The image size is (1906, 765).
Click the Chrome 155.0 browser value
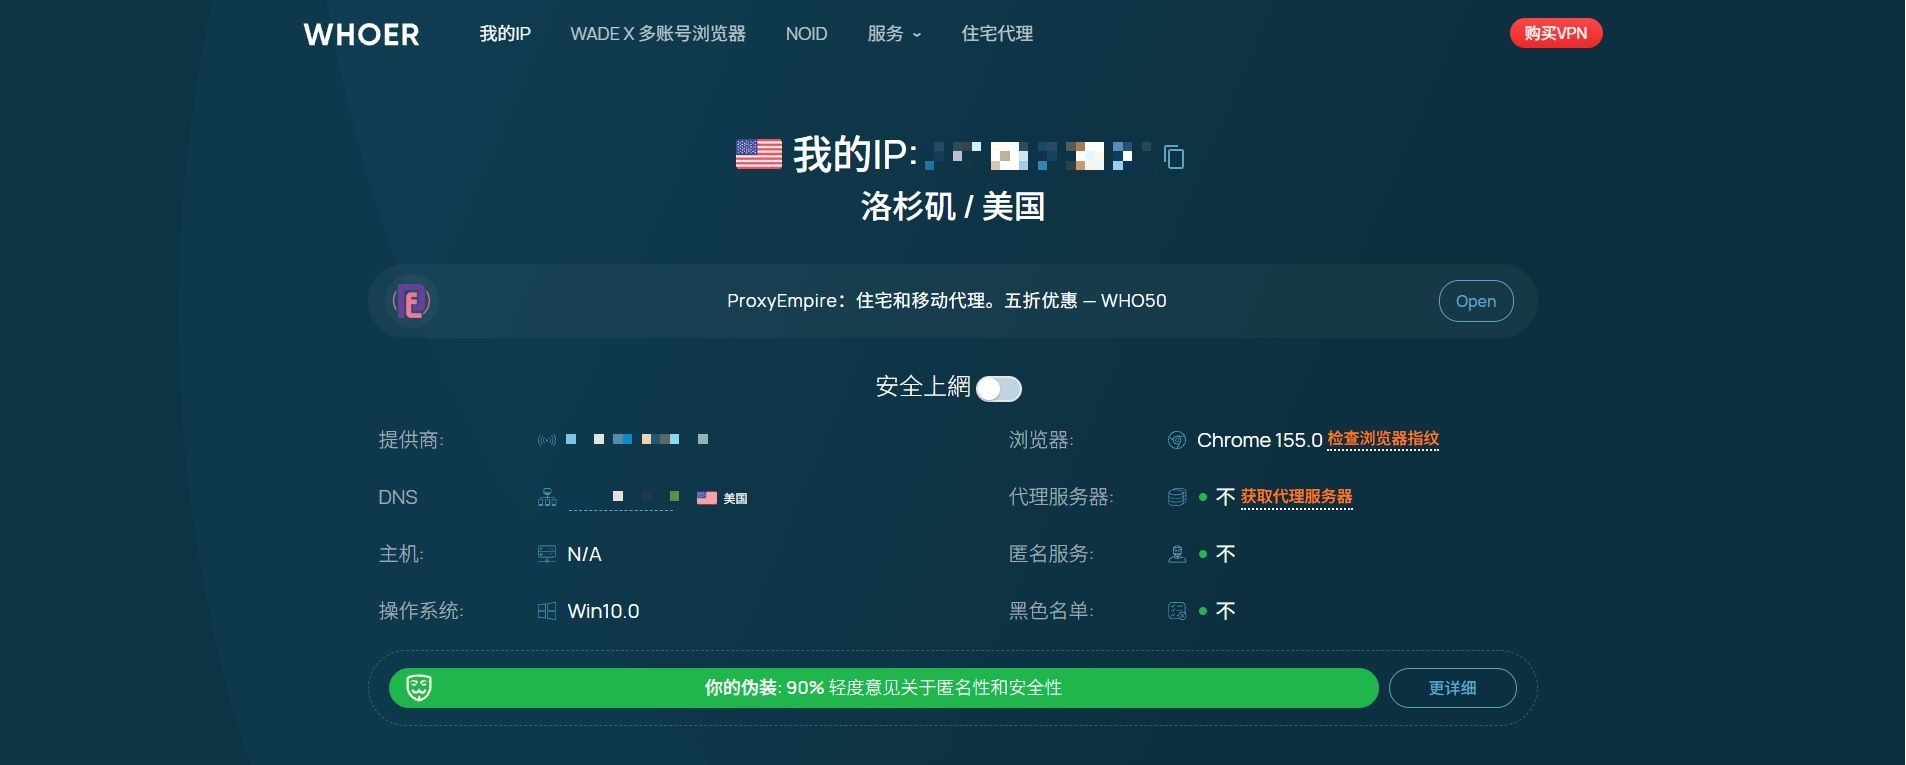[1260, 440]
